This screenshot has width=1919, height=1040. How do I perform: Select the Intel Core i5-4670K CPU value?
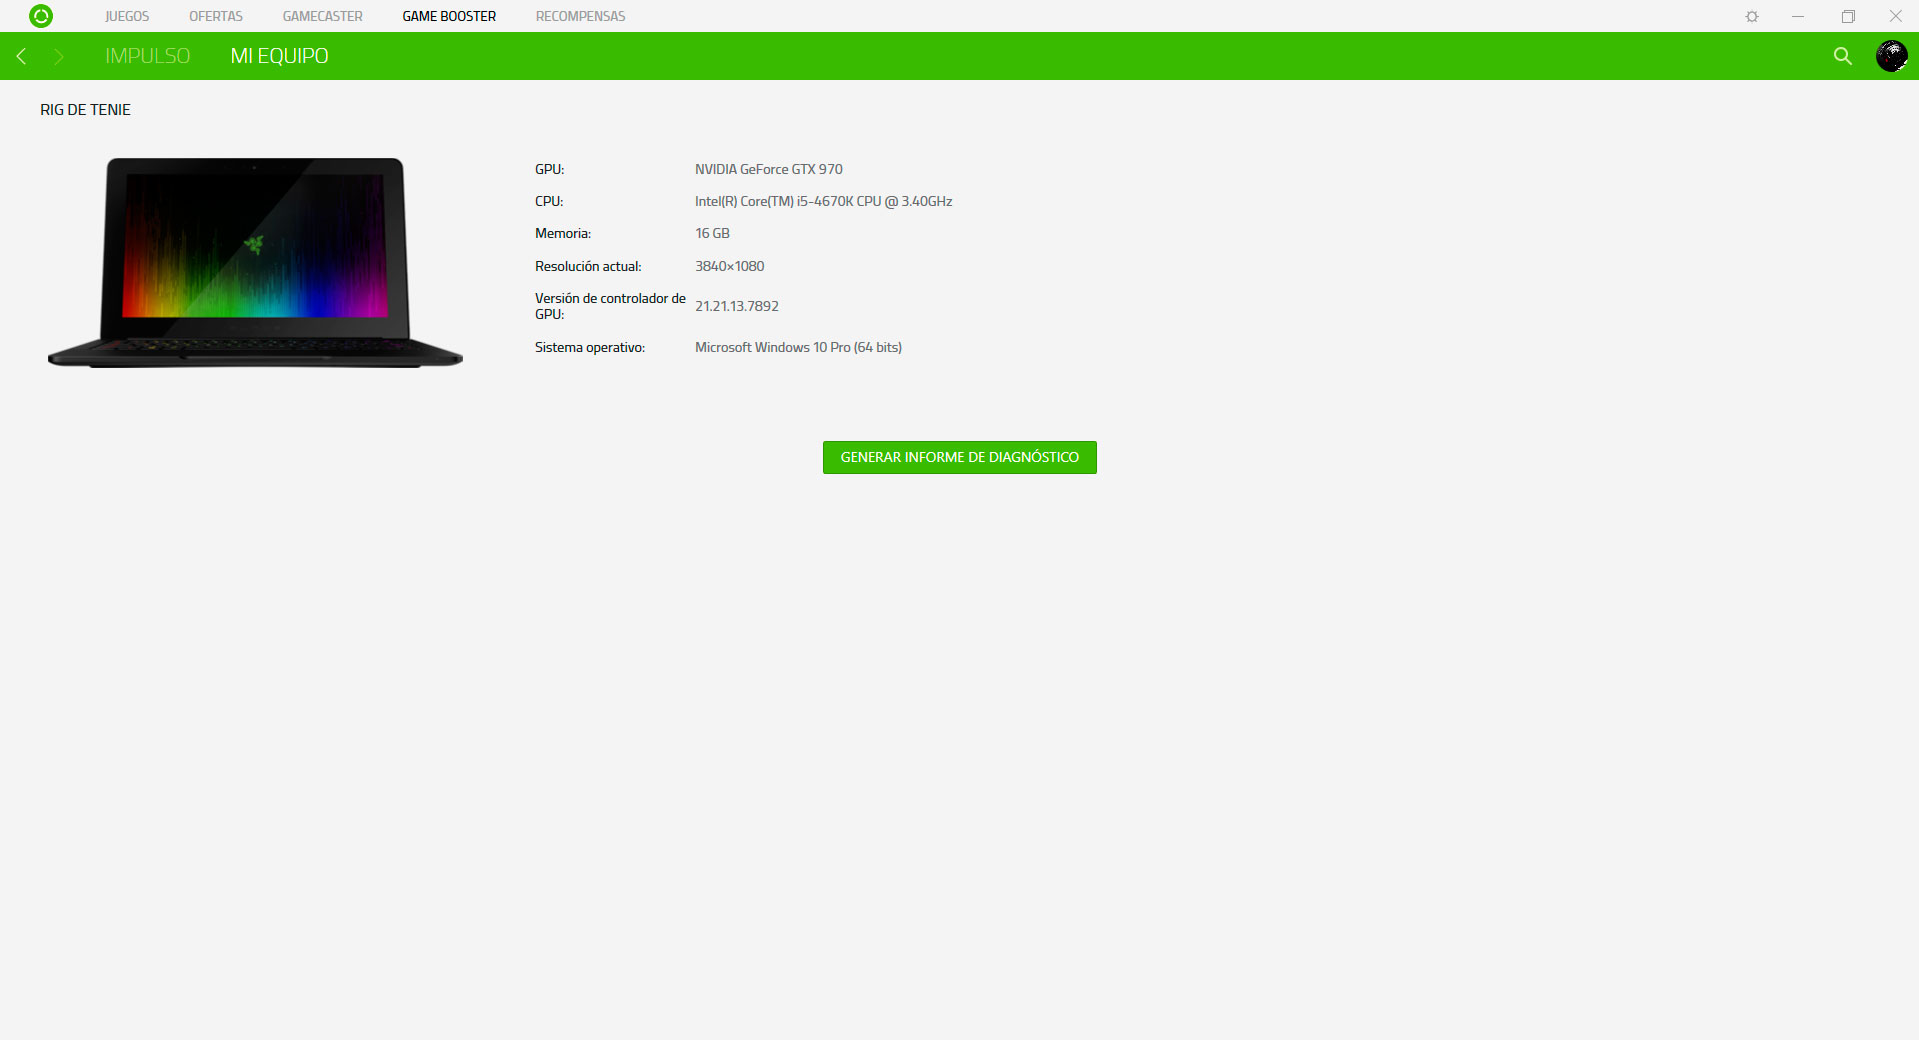(x=823, y=201)
